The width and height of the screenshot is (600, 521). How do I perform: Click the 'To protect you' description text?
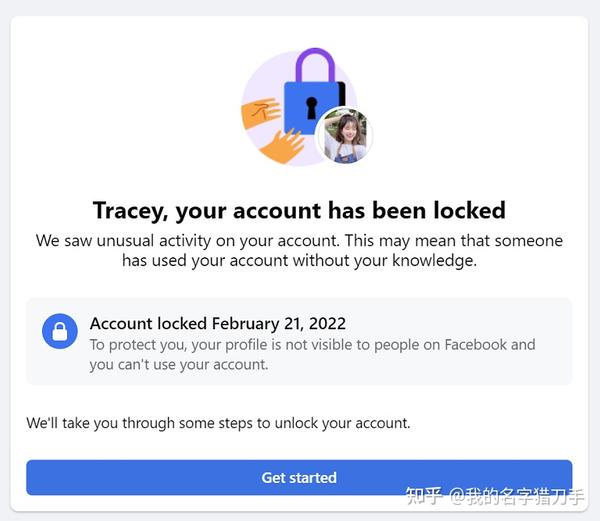312,355
